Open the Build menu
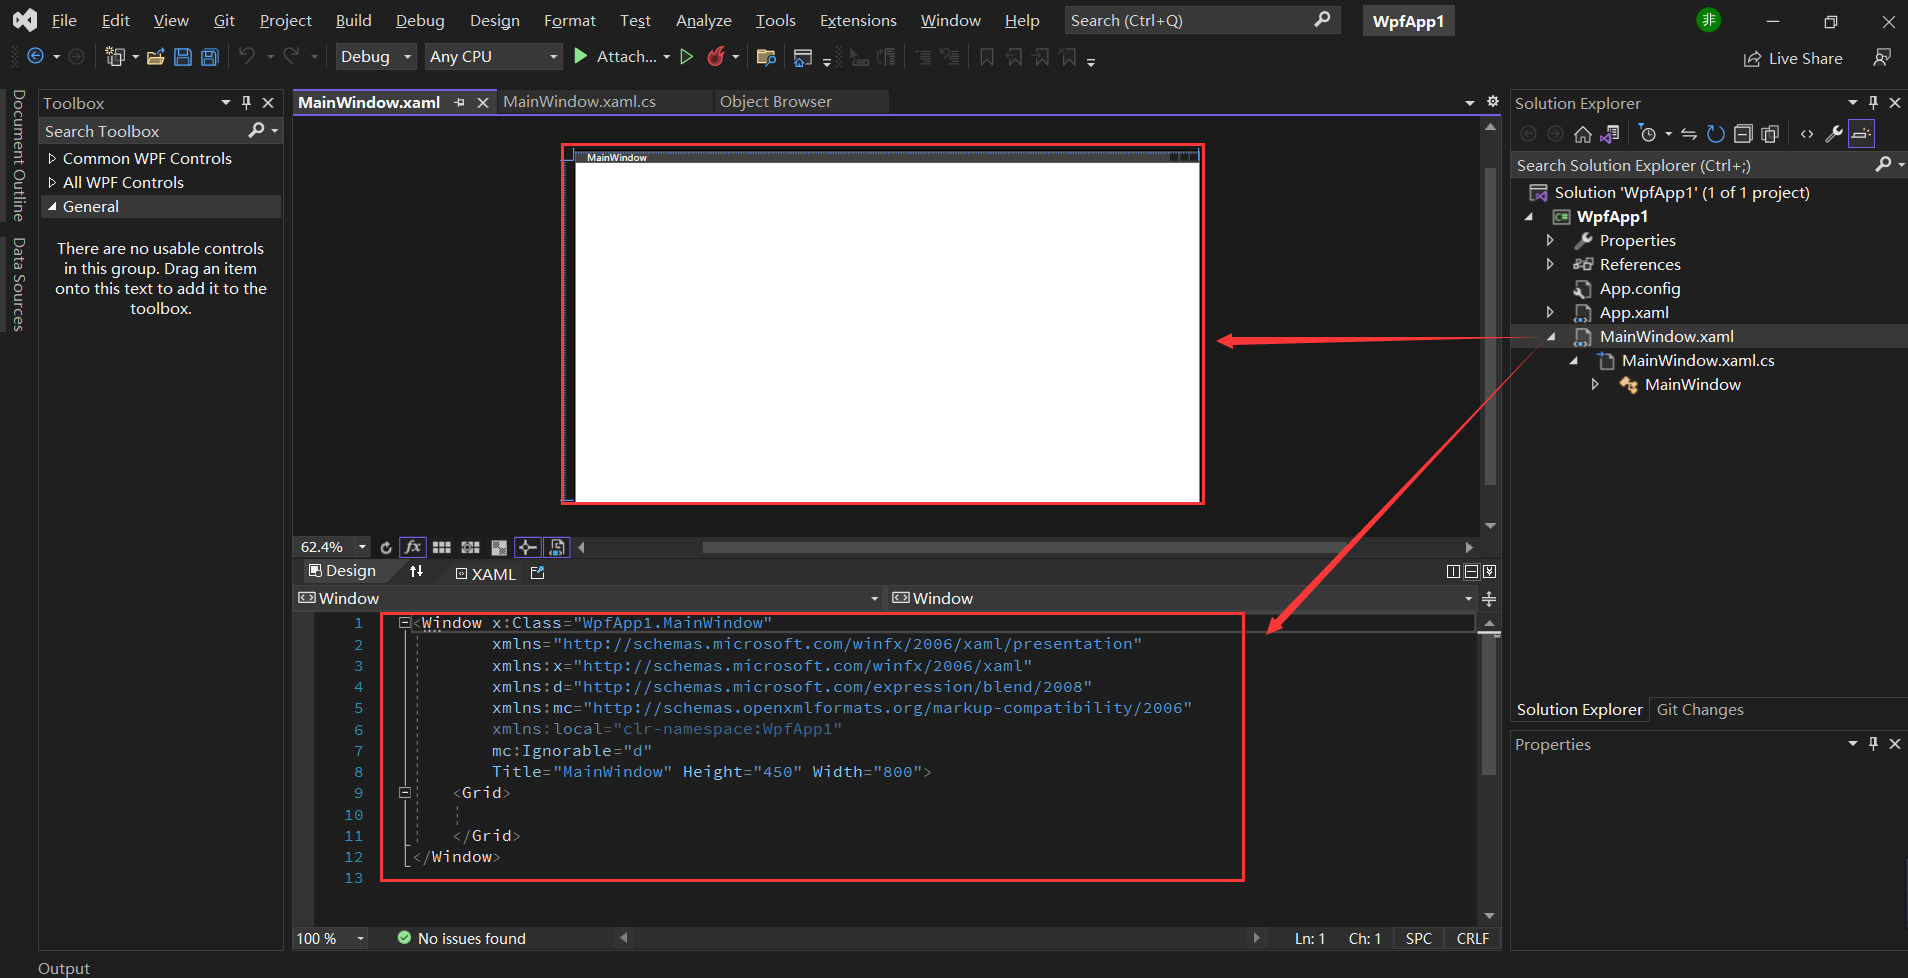Image resolution: width=1908 pixels, height=978 pixels. pos(353,20)
